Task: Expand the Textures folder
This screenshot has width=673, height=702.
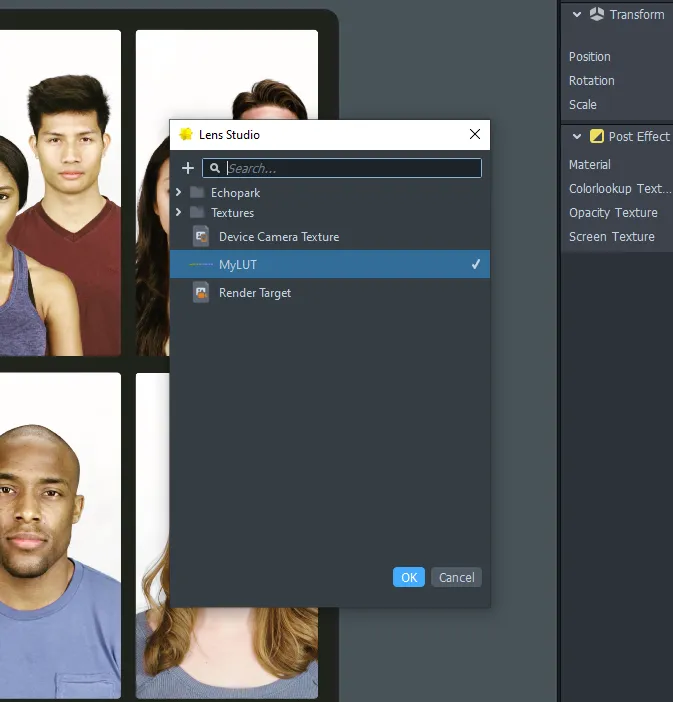Action: pyautogui.click(x=179, y=212)
